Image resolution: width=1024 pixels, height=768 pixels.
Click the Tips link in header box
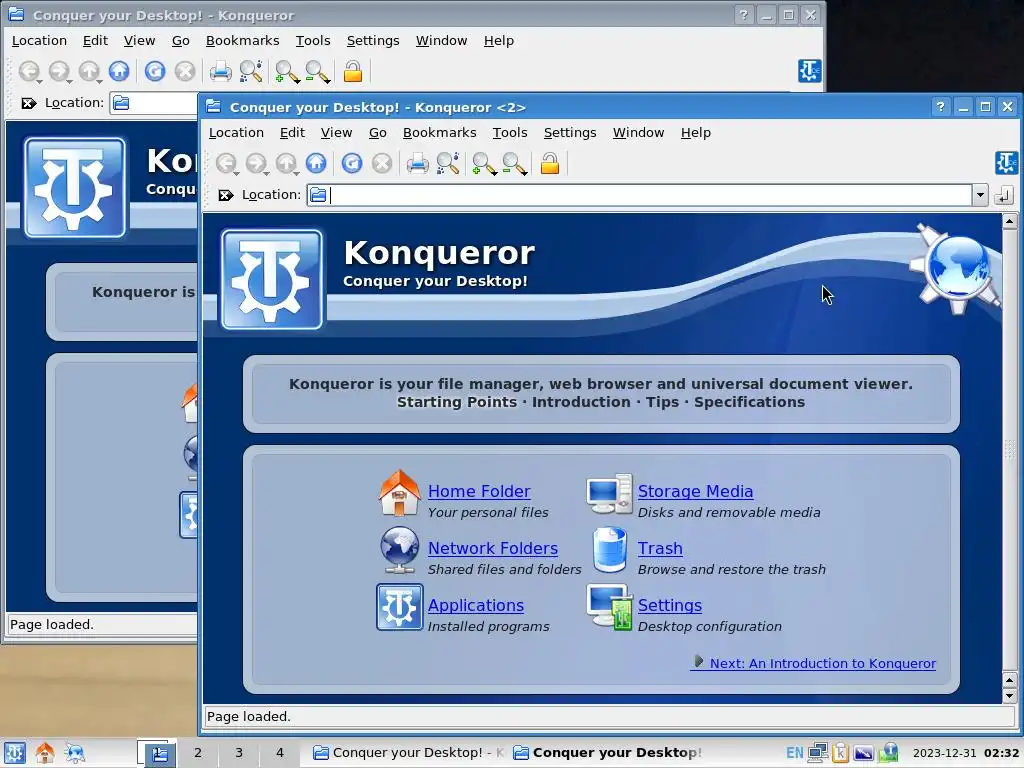pos(662,402)
